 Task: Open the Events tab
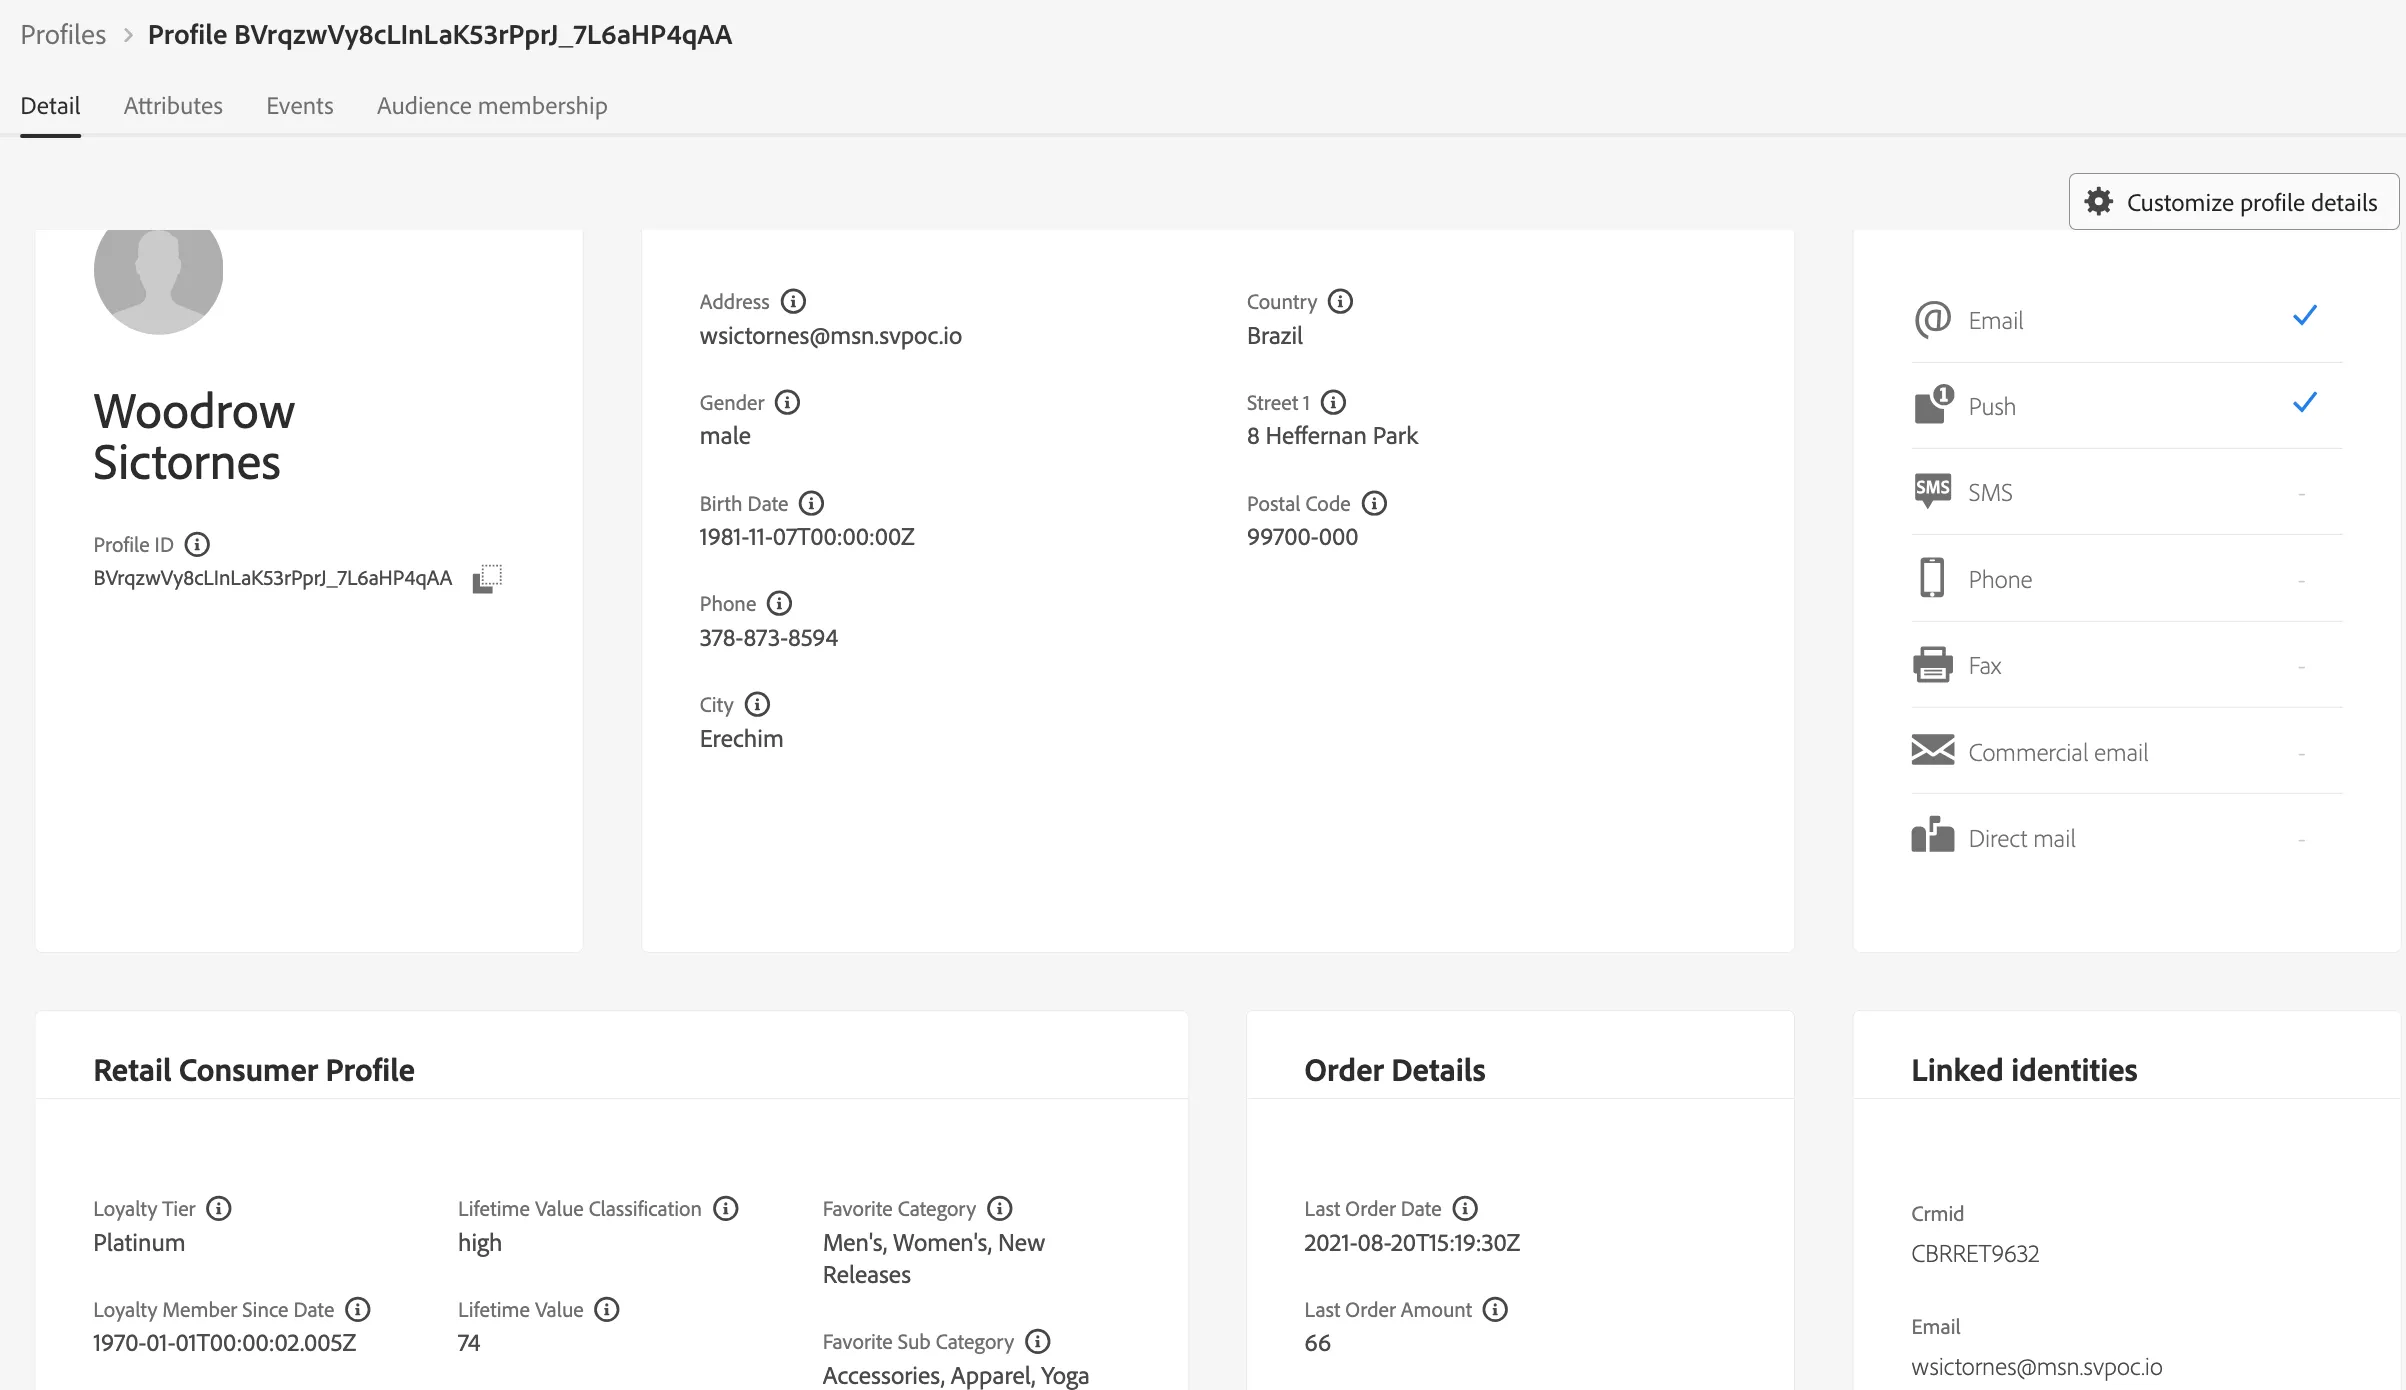(300, 106)
